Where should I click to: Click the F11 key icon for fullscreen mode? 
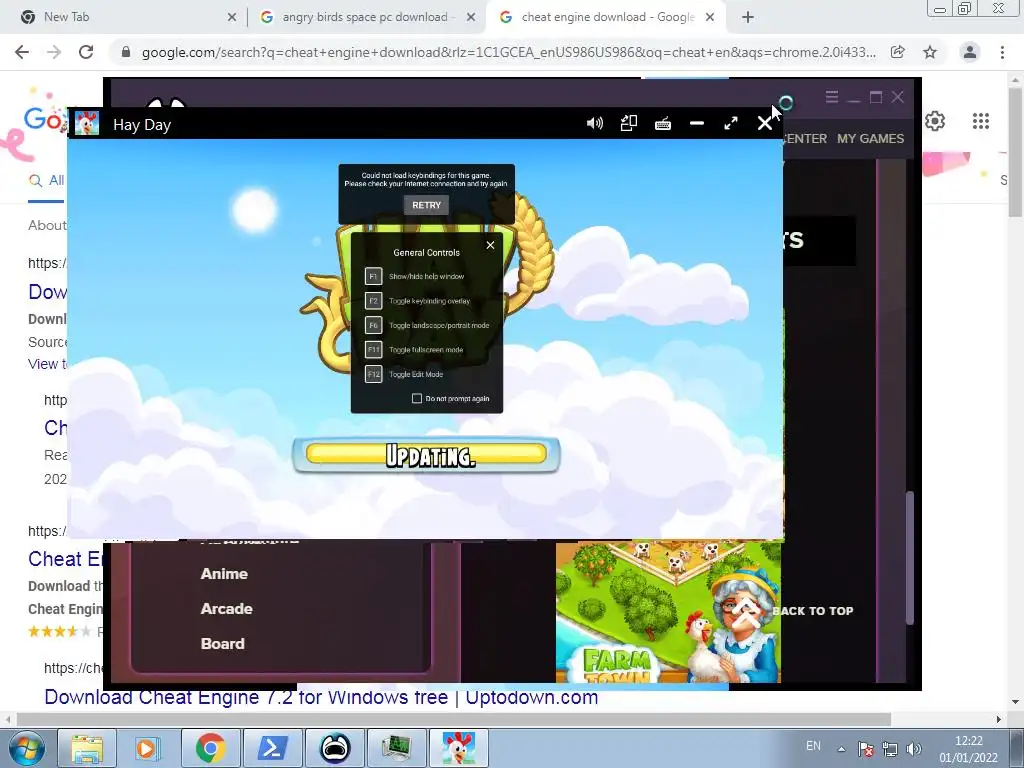pyautogui.click(x=373, y=350)
